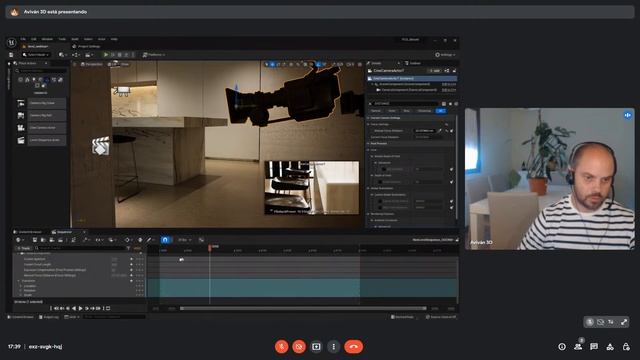Click the Sequencer bottom time range bar
Image resolution: width=640 pixels, height=360 pixels.
coord(303,309)
